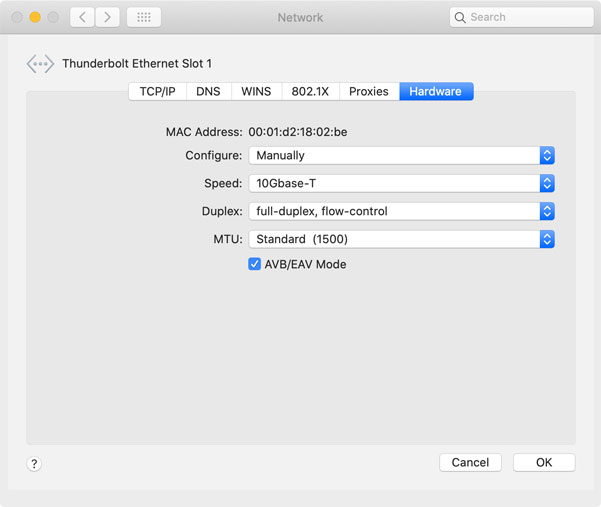Confirm settings with the OK button
Image resolution: width=601 pixels, height=507 pixels.
544,462
